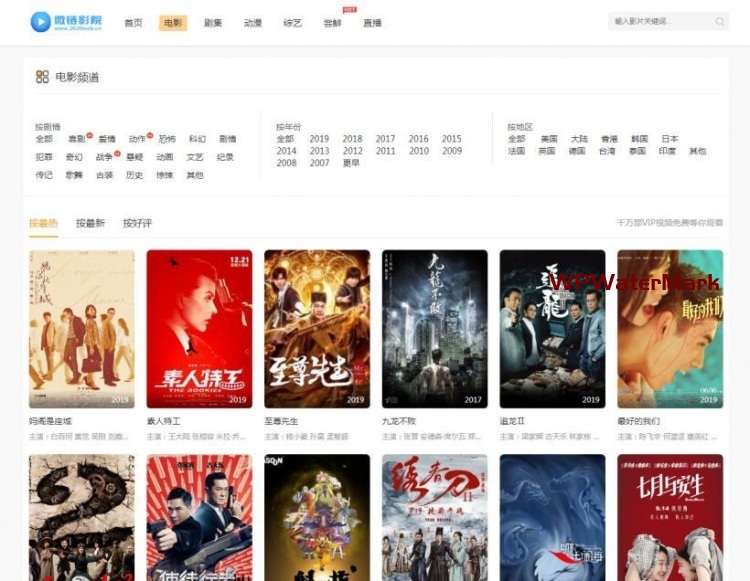Filter genre by 历史
Image resolution: width=750 pixels, height=581 pixels.
click(134, 175)
